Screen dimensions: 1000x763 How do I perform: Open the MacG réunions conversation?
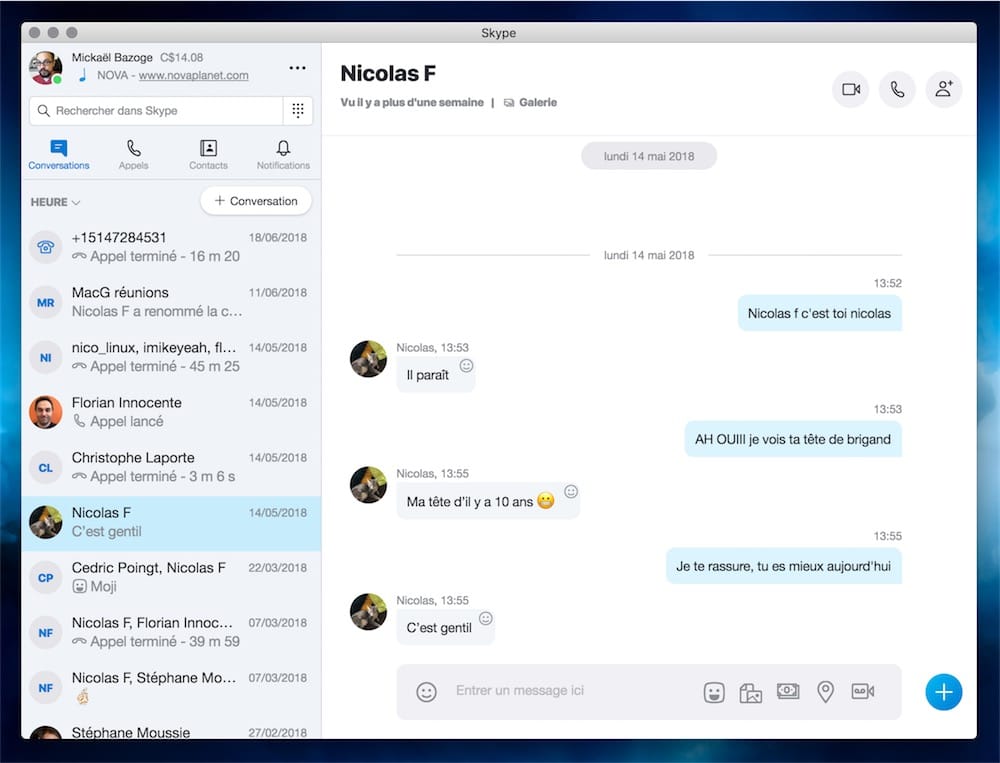click(171, 302)
